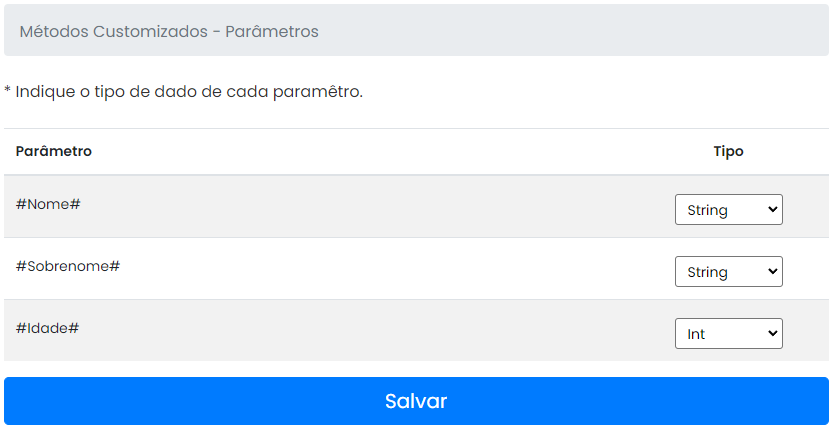Click the #Nome# parameter label
835x431 pixels.
tap(48, 204)
